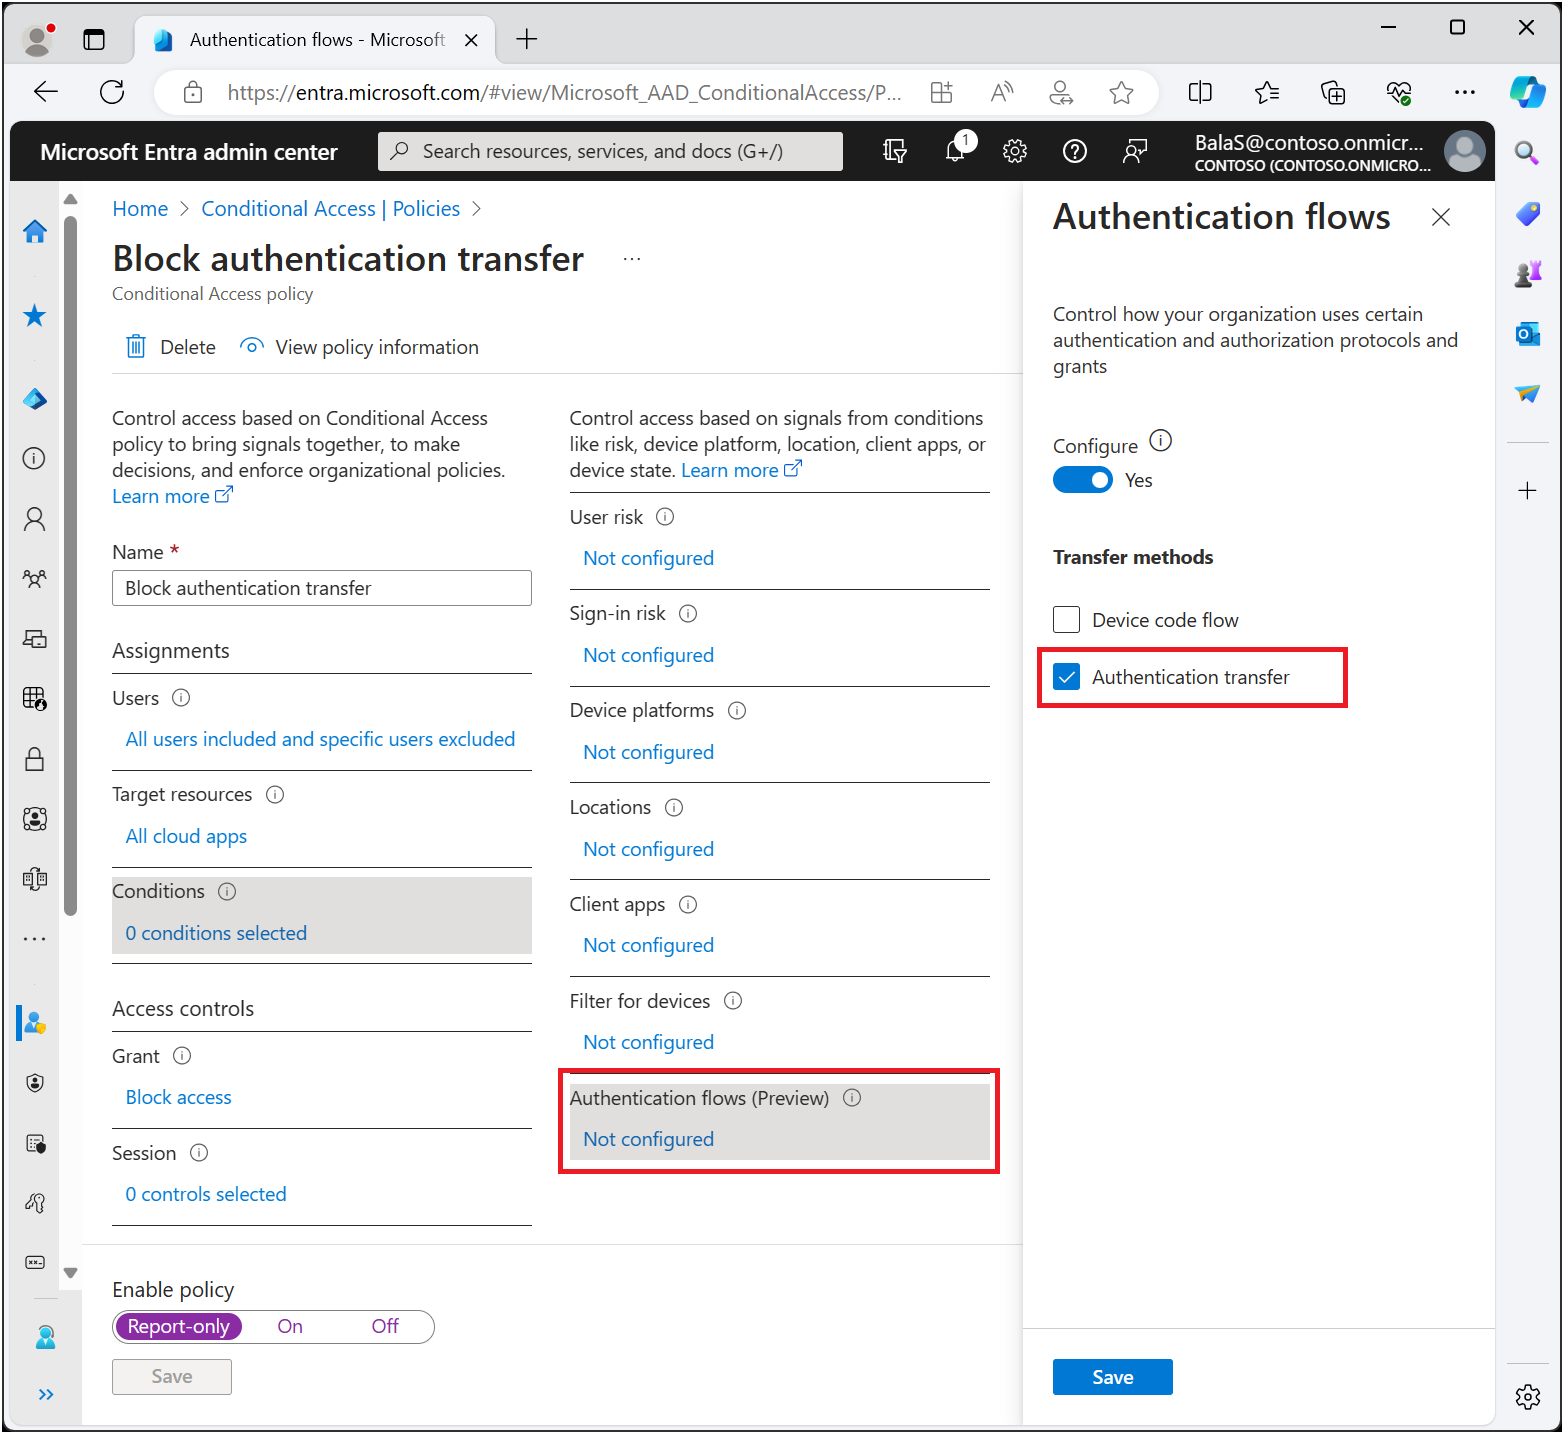The width and height of the screenshot is (1564, 1434).
Task: Open Block access grant link
Action: tap(178, 1097)
